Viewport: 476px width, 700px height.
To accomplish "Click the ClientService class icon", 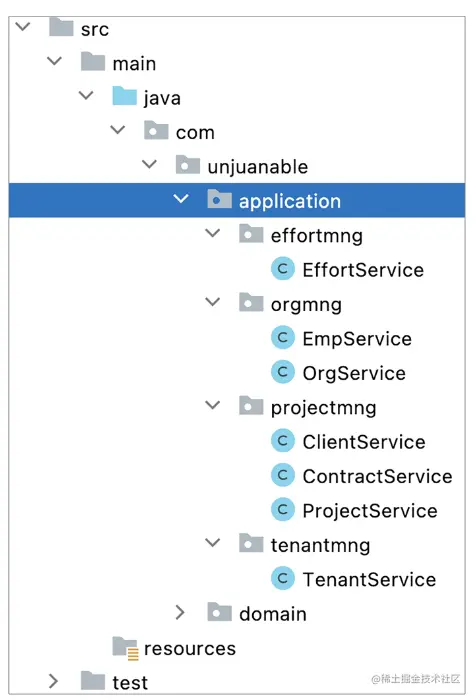I will click(283, 441).
